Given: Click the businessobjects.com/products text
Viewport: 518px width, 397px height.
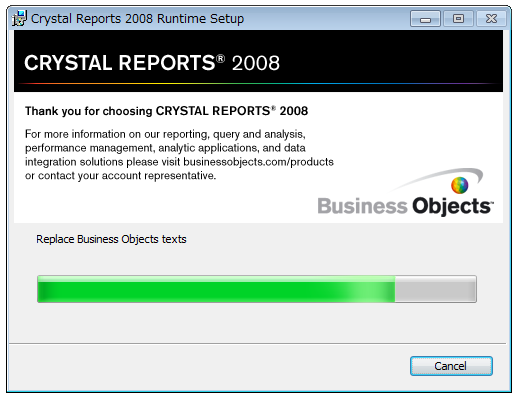Looking at the screenshot, I should point(258,162).
